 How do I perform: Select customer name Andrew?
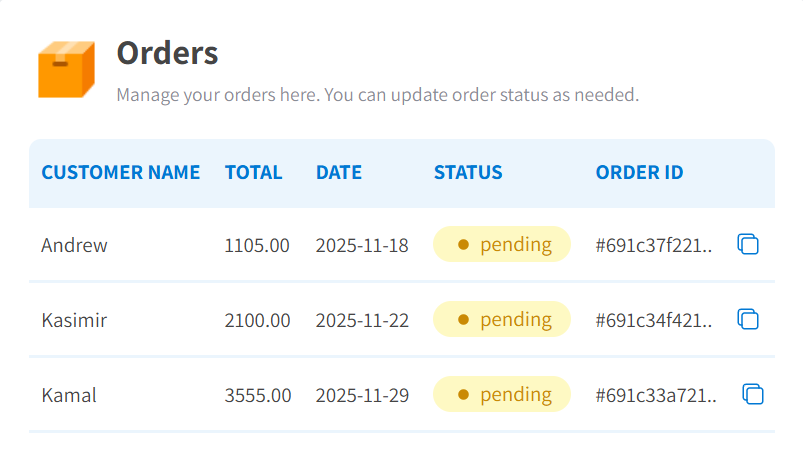point(74,245)
